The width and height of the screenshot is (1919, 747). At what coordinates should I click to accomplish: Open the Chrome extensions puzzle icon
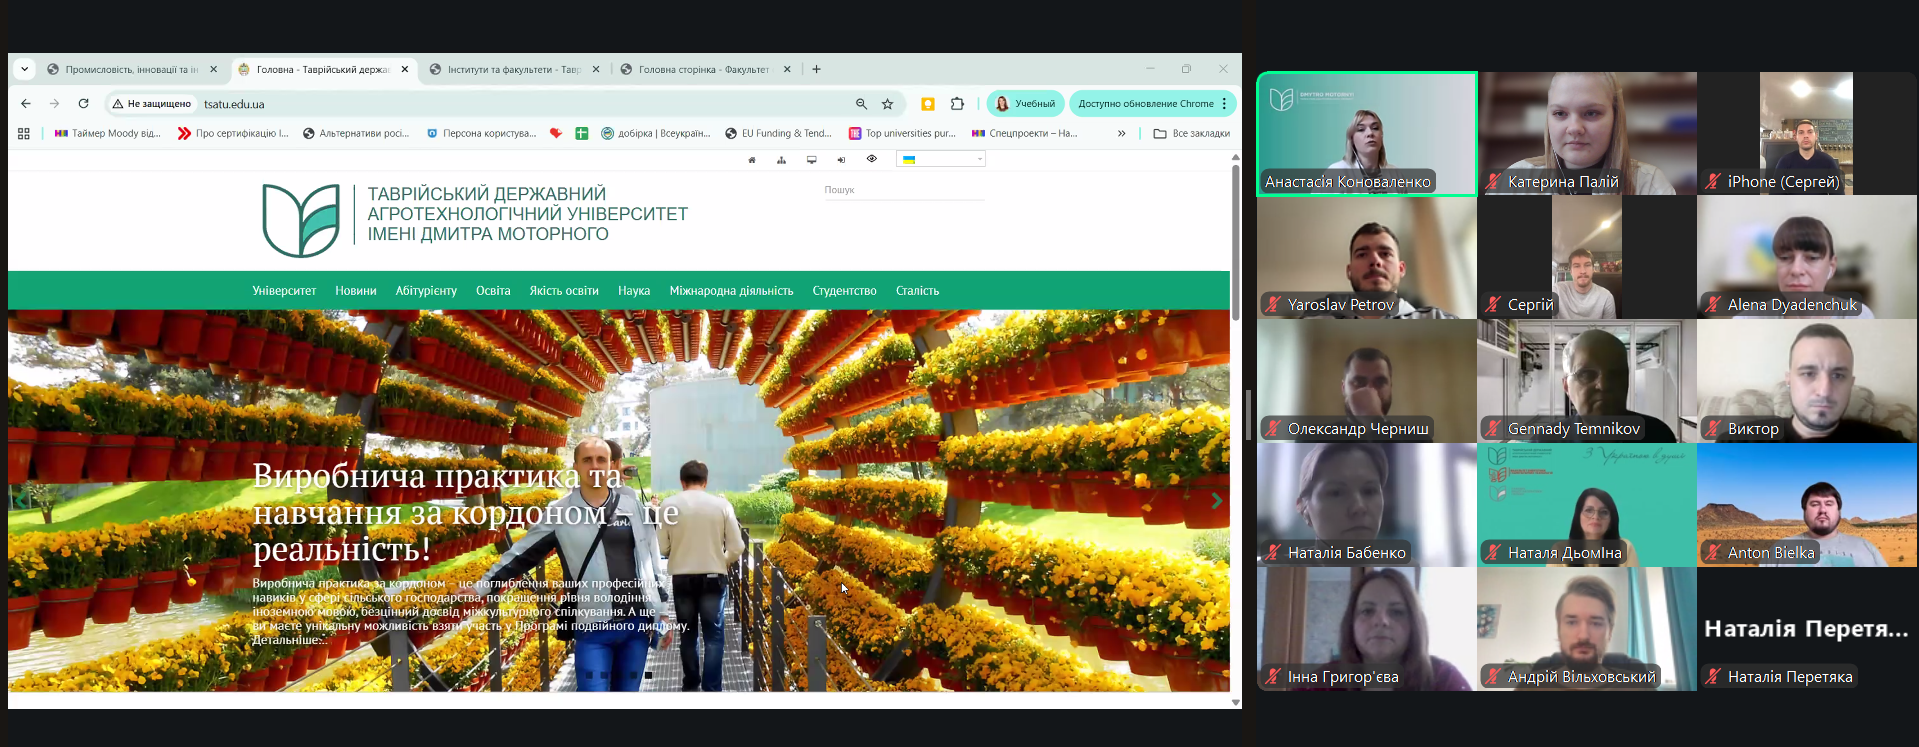pos(957,104)
